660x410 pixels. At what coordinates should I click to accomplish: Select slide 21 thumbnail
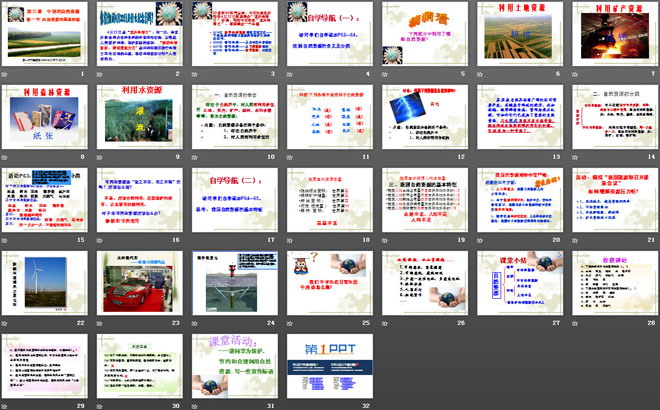(615, 200)
